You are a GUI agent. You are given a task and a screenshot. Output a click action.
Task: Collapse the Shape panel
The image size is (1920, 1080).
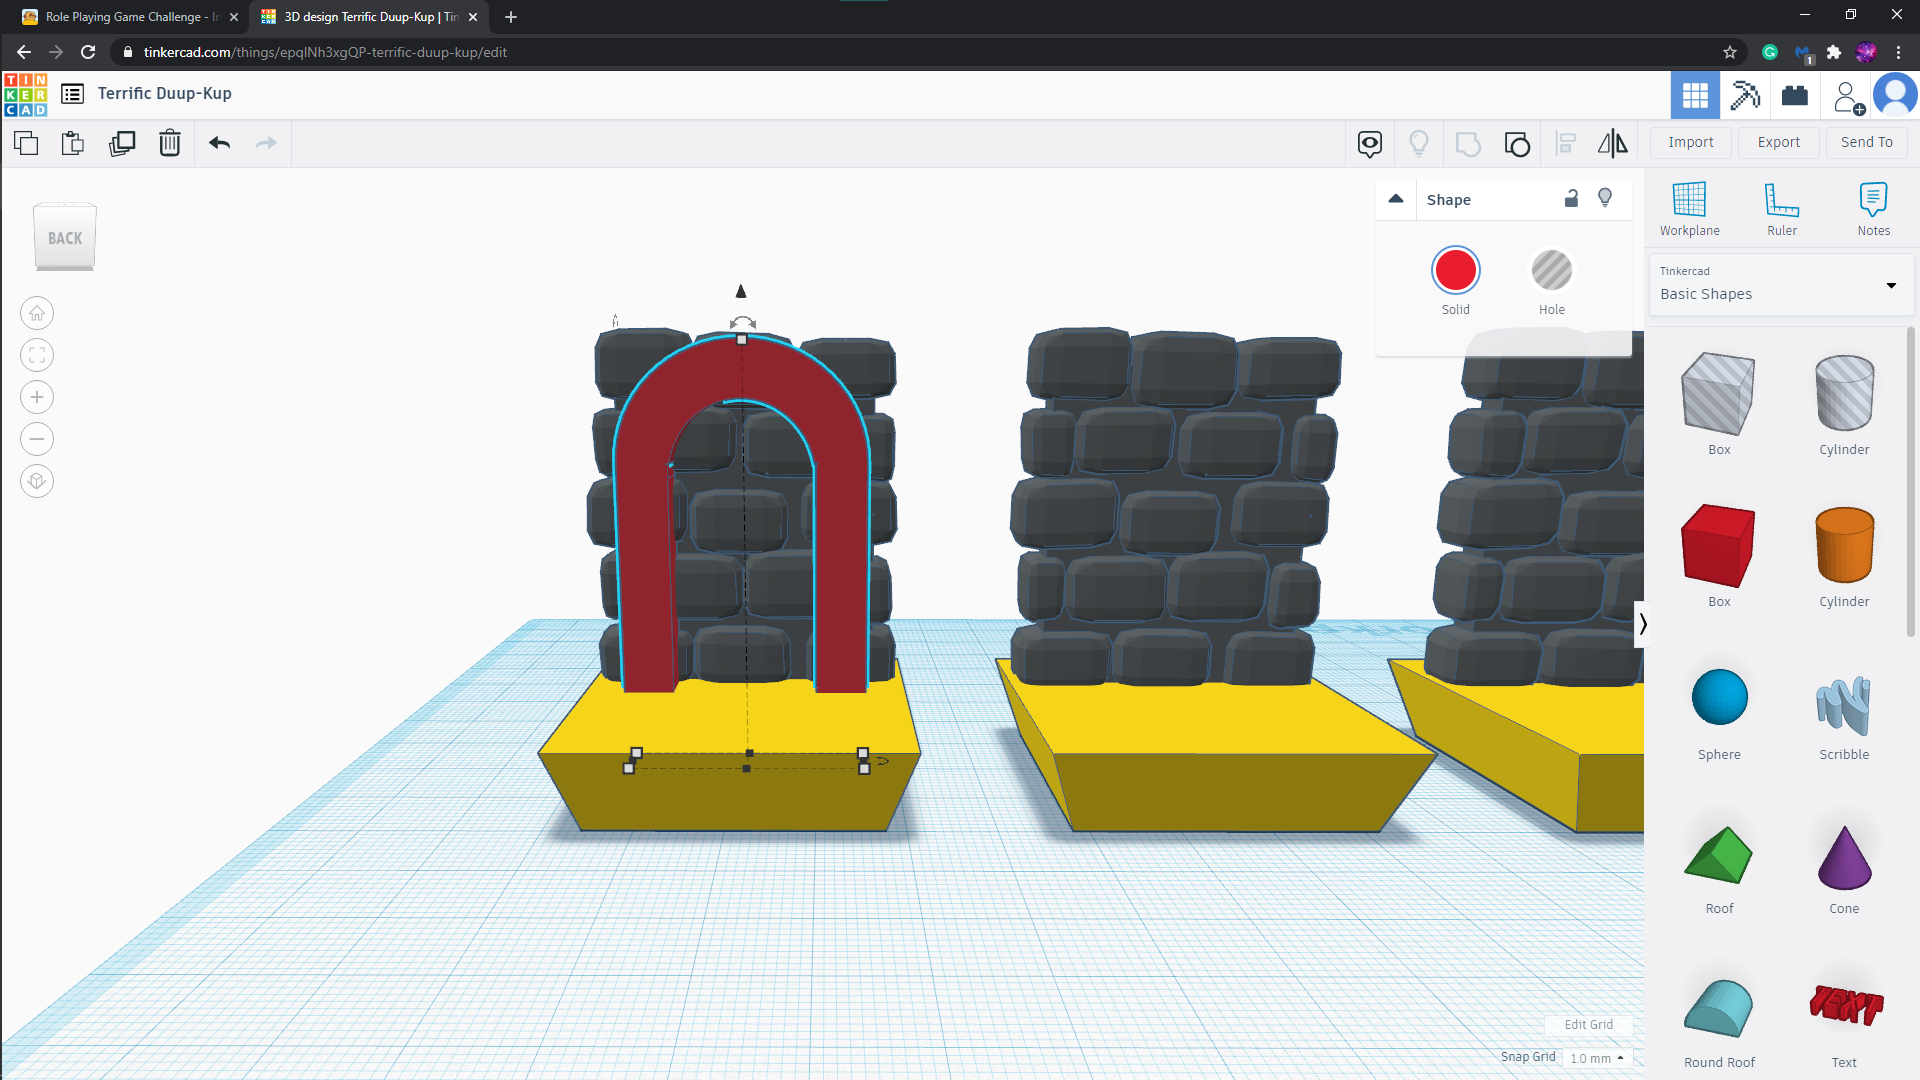click(x=1396, y=199)
